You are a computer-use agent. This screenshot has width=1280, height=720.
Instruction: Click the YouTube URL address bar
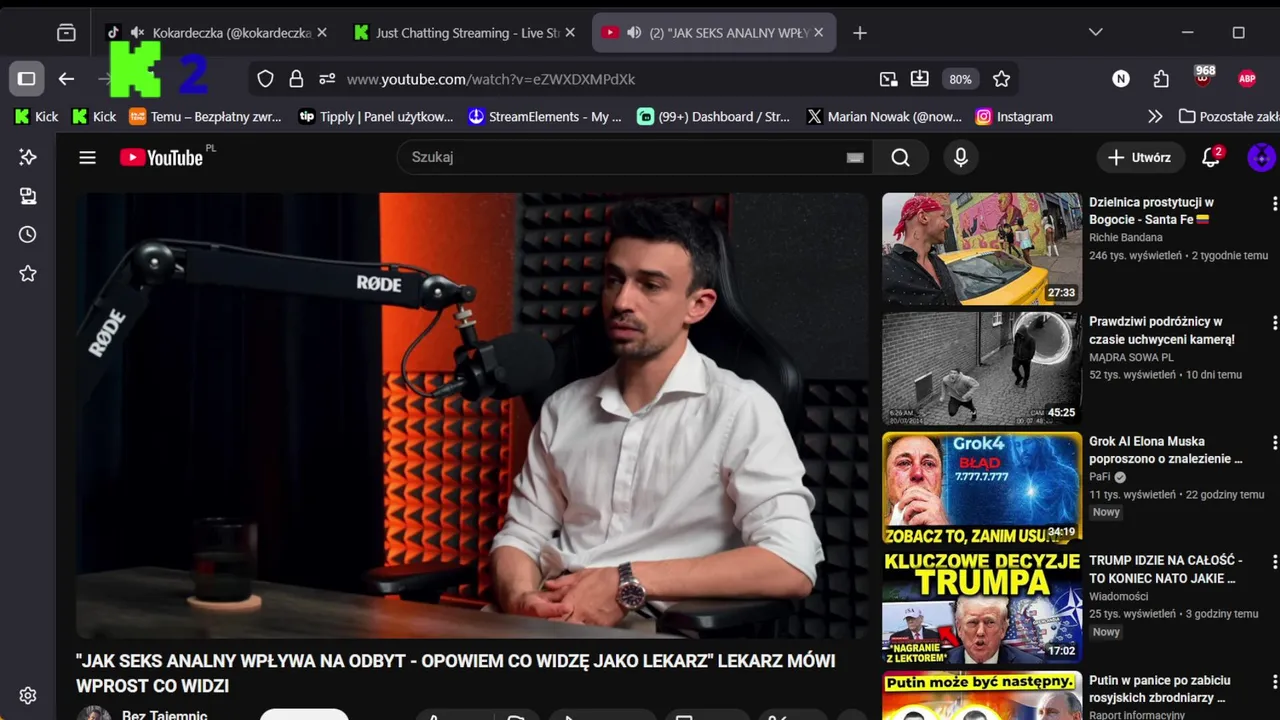[x=490, y=79]
